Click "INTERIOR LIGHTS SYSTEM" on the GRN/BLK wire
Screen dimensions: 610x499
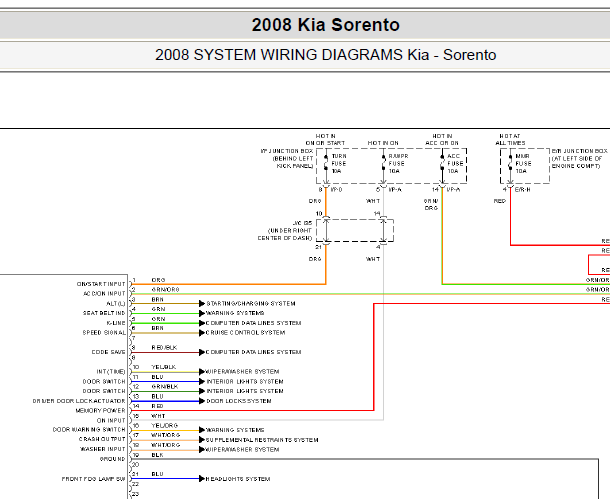[x=245, y=391]
